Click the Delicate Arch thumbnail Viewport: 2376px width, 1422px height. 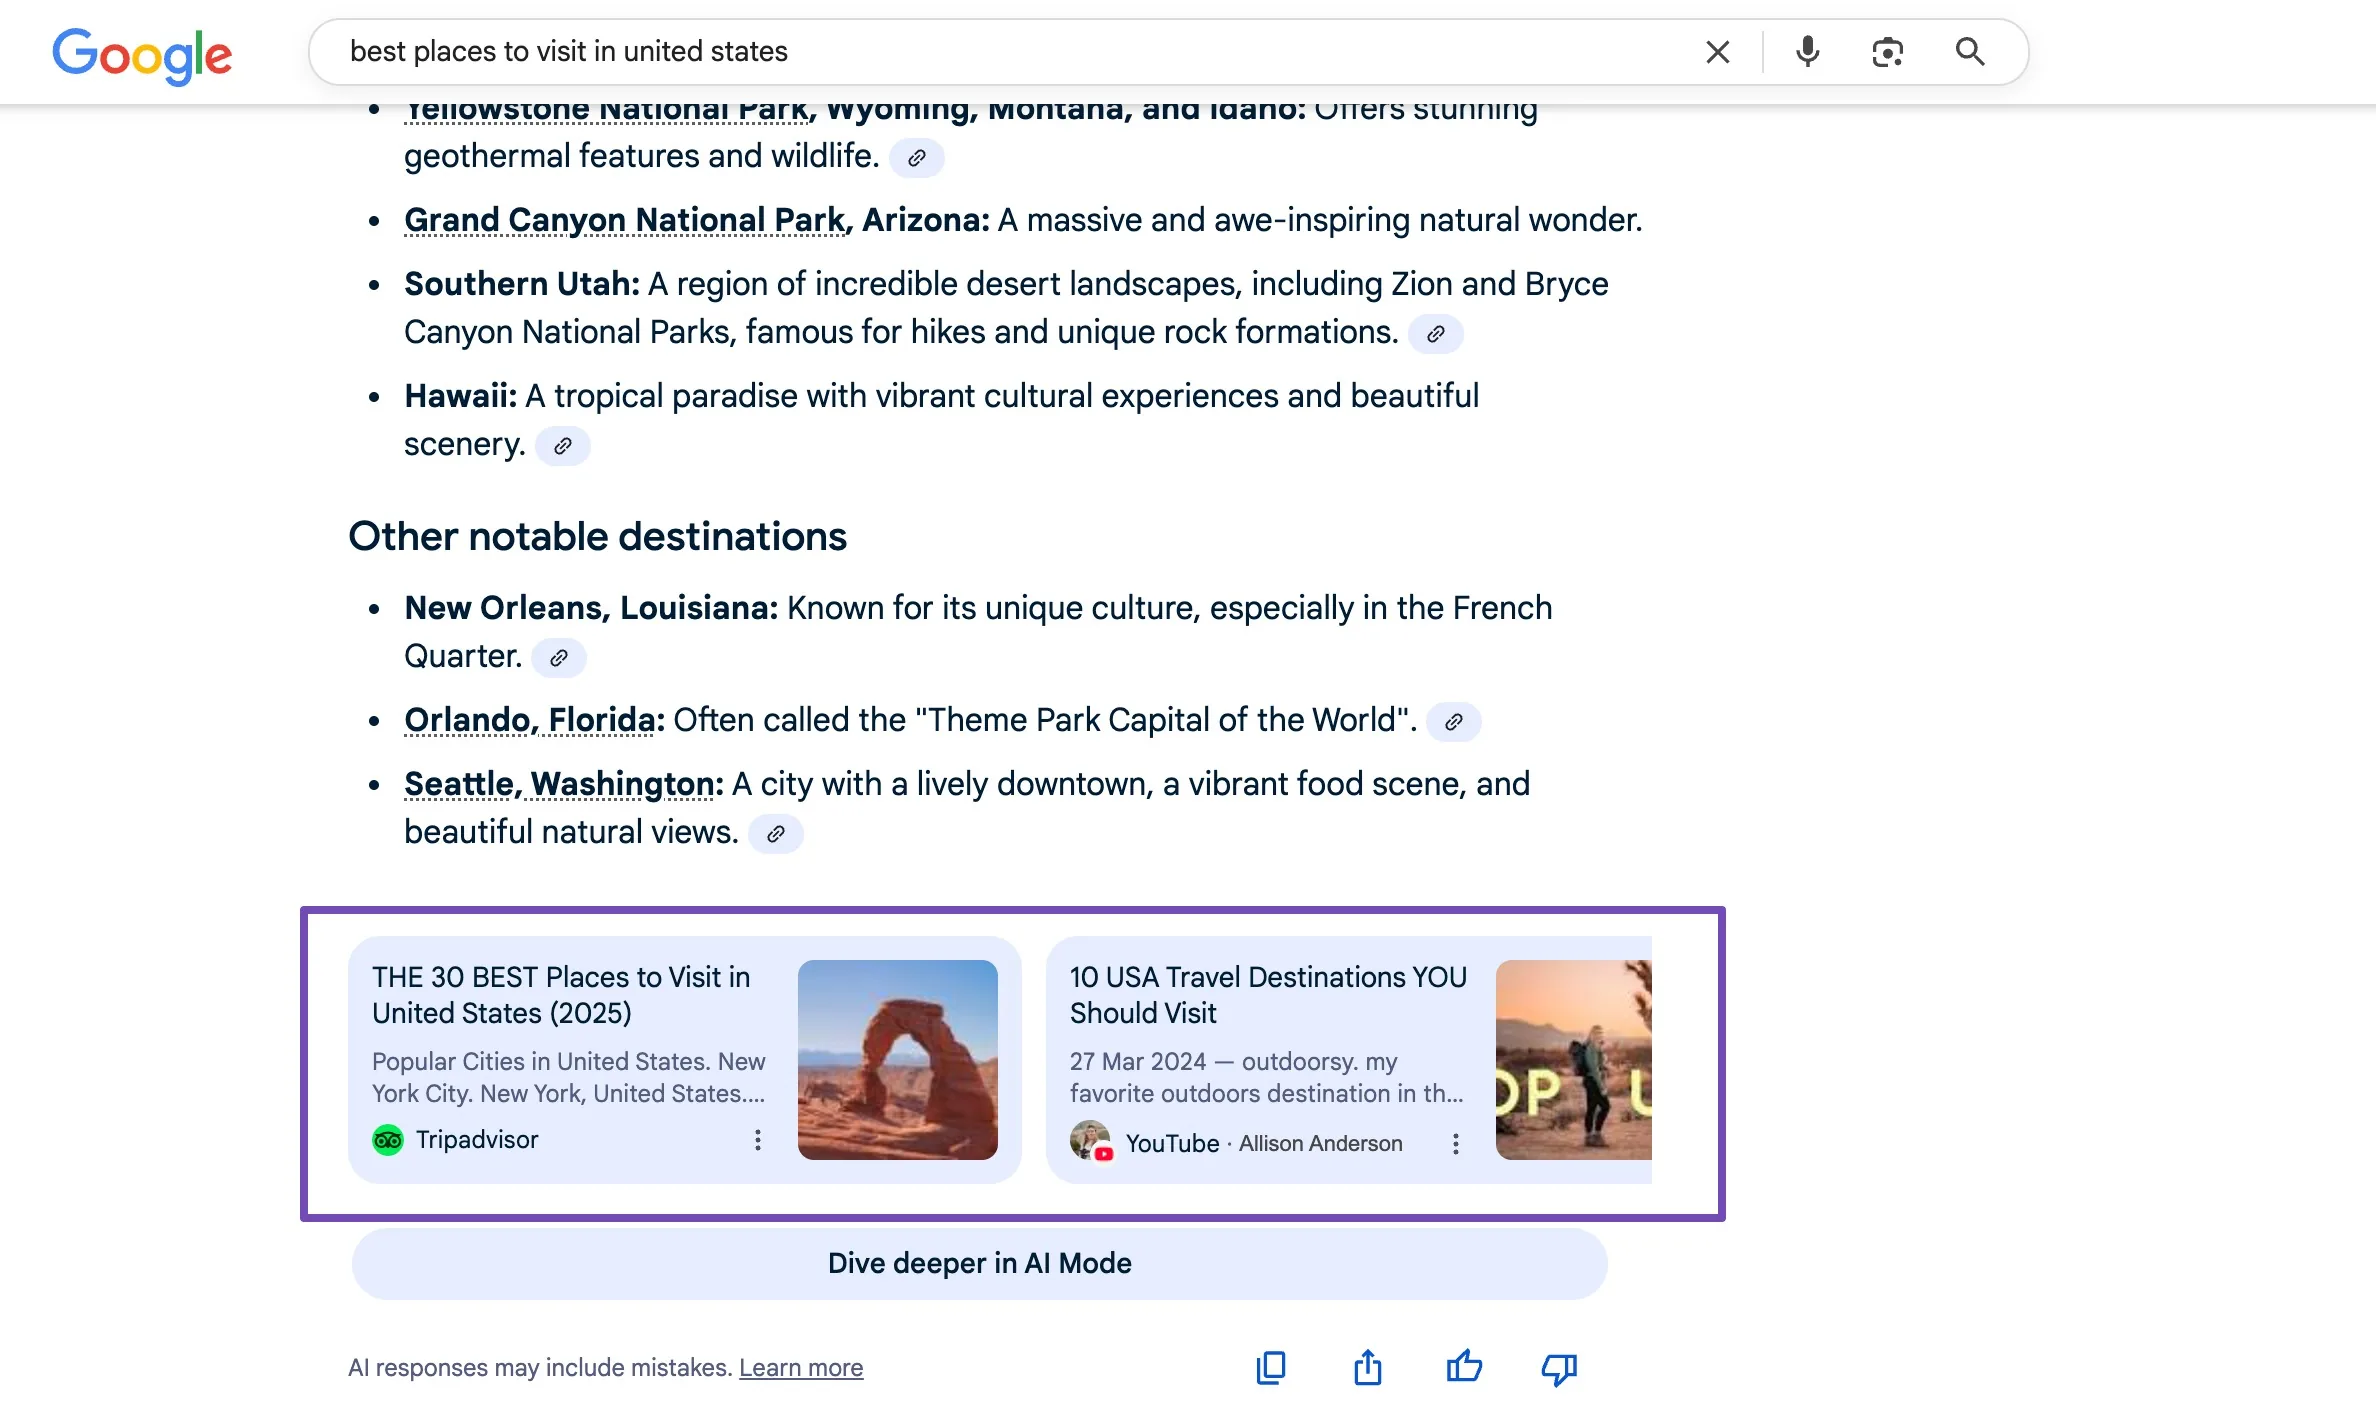tap(897, 1060)
